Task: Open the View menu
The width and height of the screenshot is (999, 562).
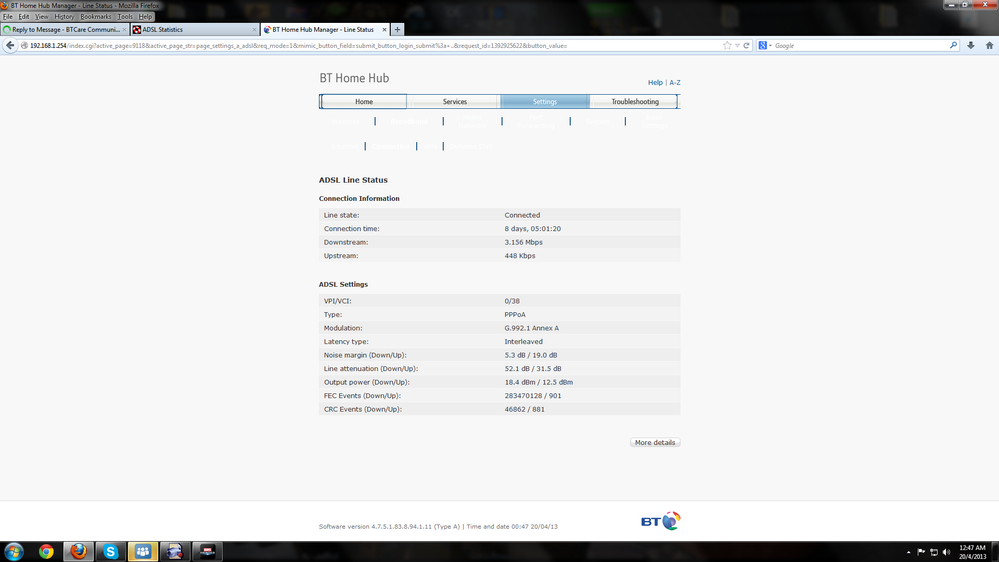Action: point(41,17)
